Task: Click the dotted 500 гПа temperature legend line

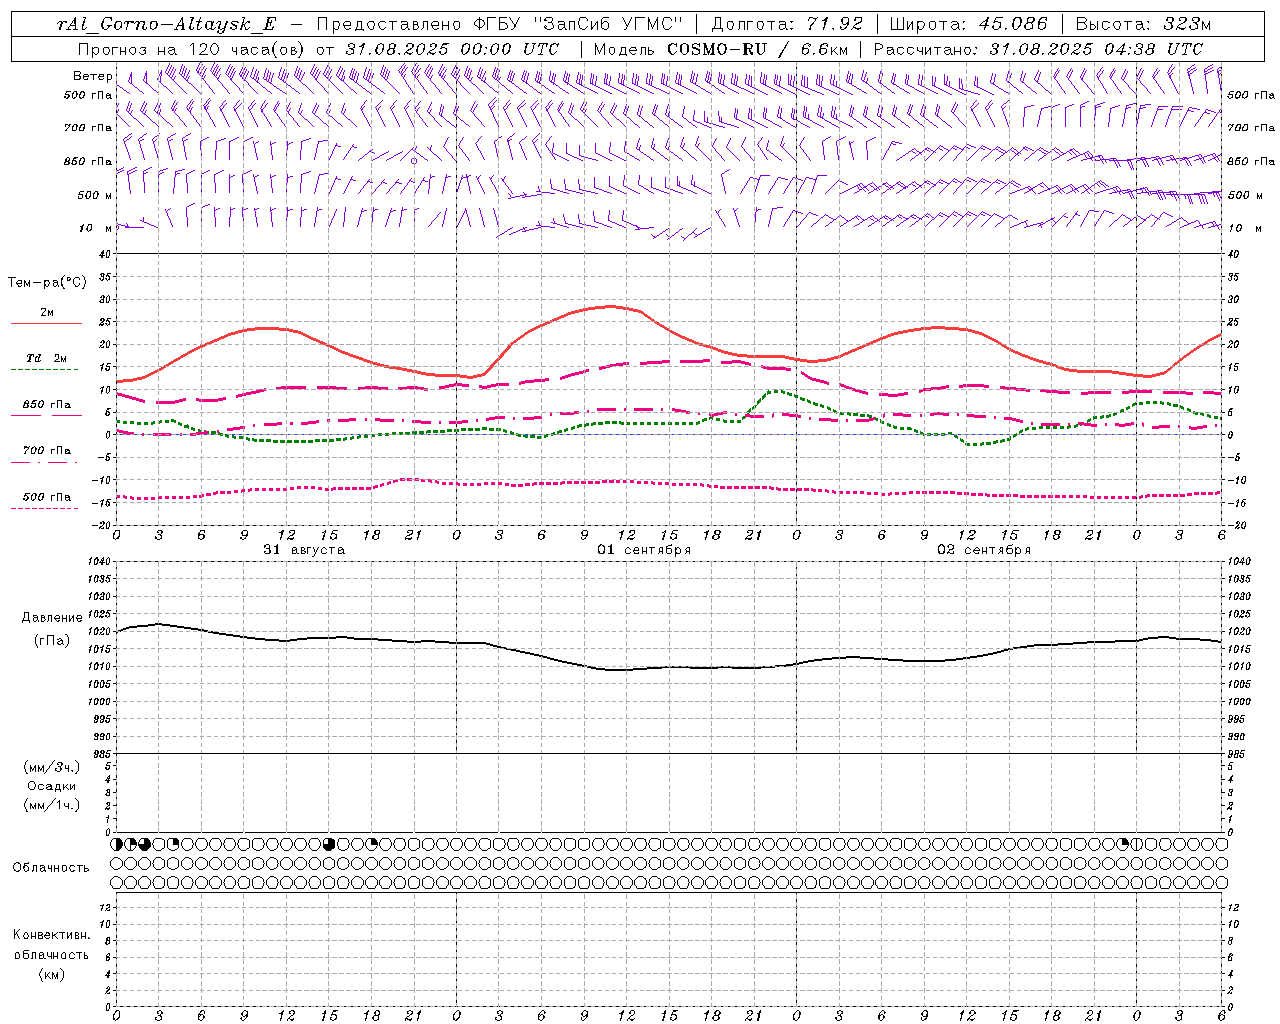Action: [x=45, y=508]
